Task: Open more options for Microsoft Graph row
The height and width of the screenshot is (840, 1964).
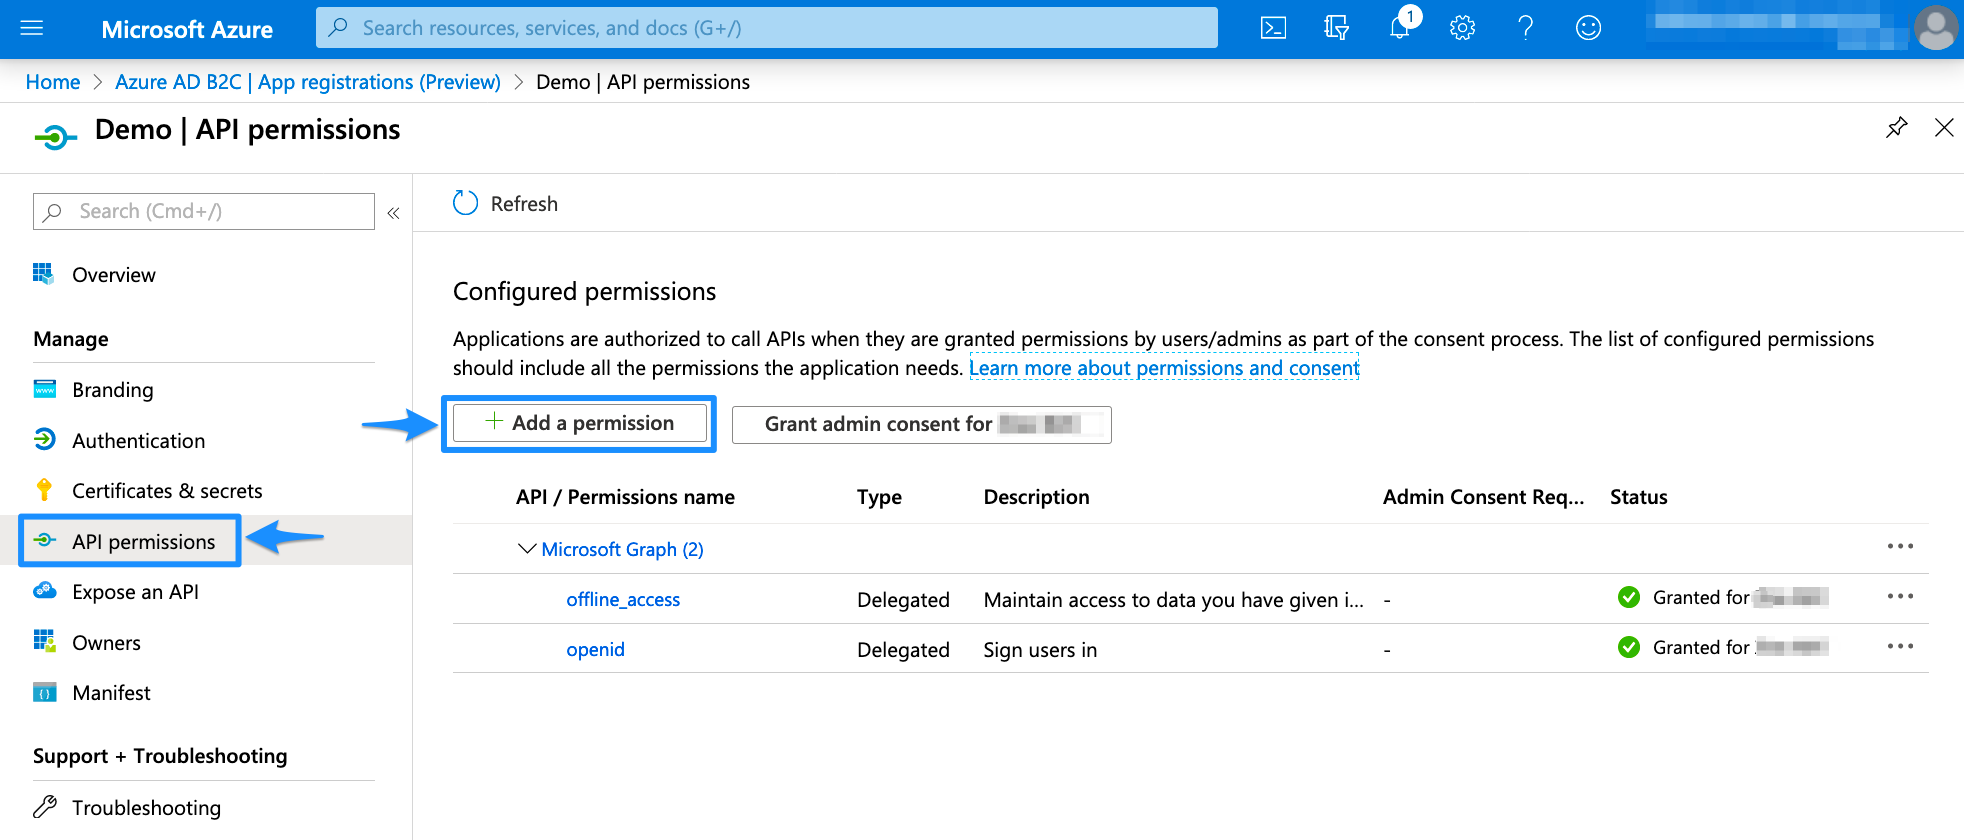Action: pyautogui.click(x=1900, y=546)
